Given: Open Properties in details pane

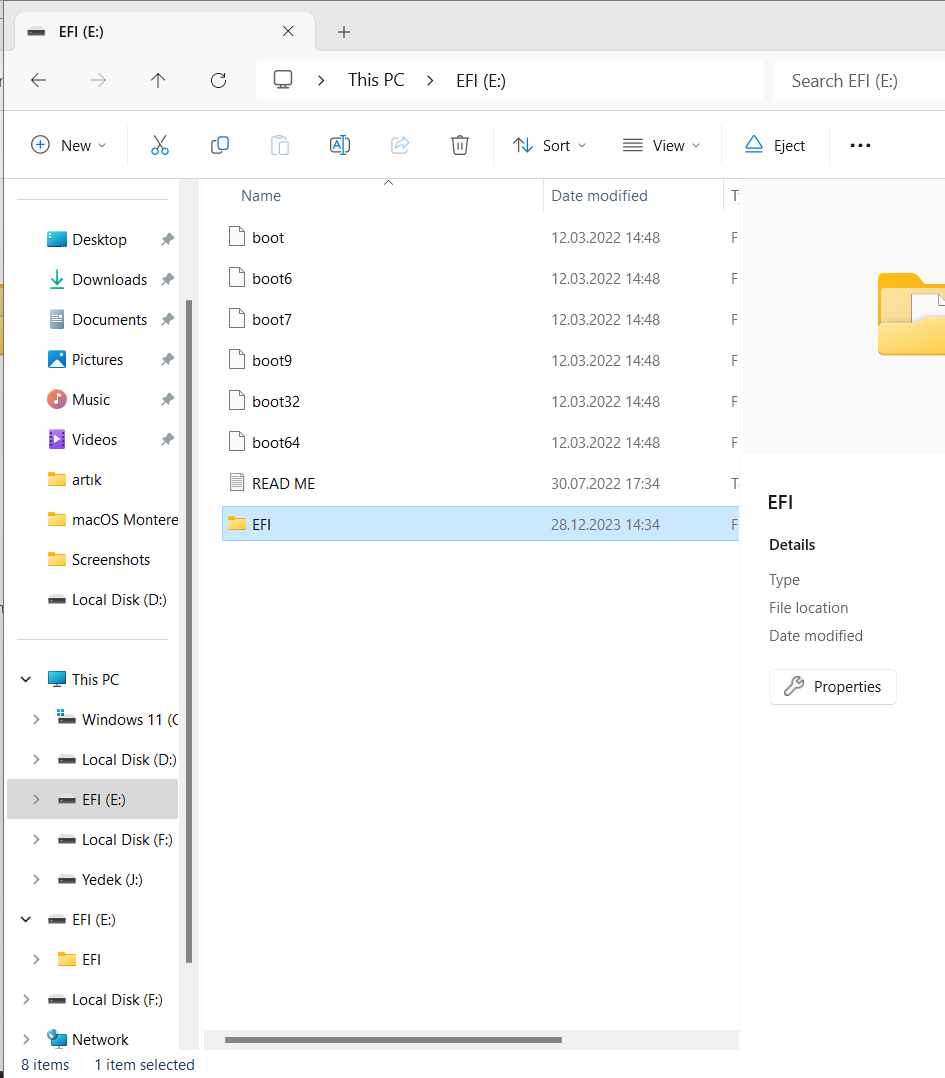Looking at the screenshot, I should [x=832, y=687].
